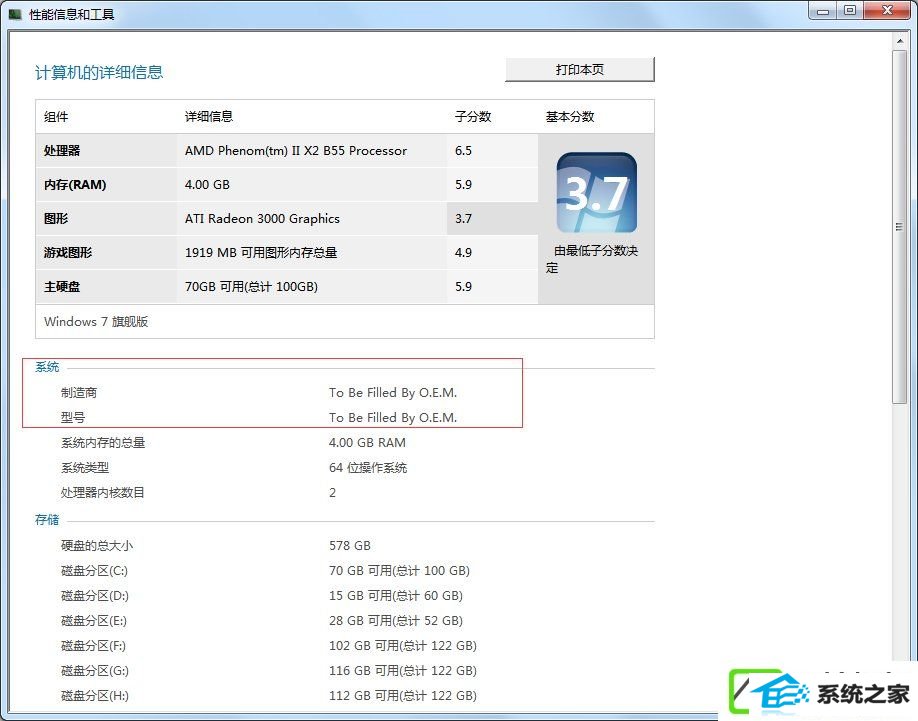Click 28 GB 可用(总计 52 GB) value
Screen dimensions: 918x721
[396, 620]
